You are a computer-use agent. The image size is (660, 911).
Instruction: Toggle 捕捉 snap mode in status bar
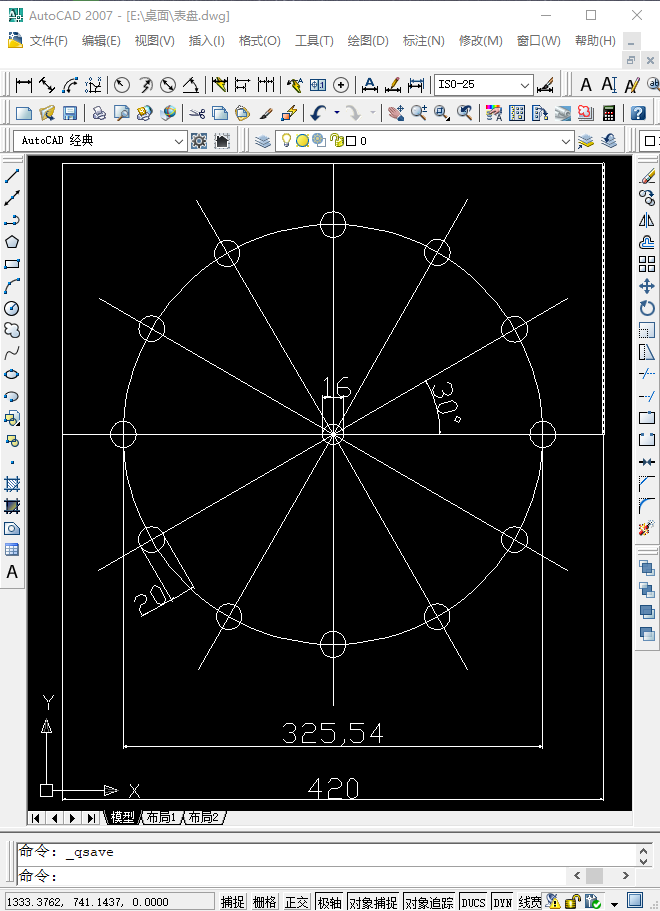click(x=233, y=902)
